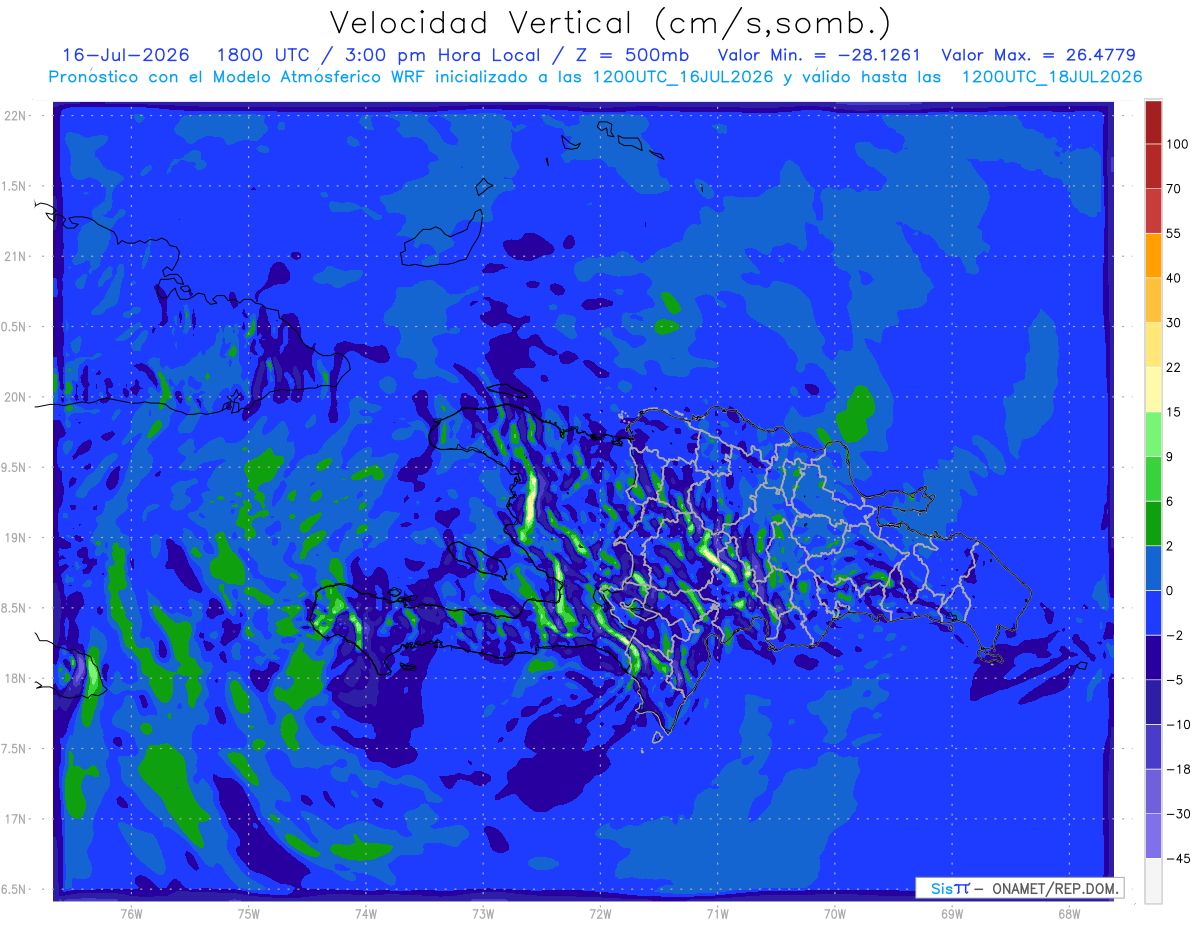Click the colorbar value "55"

(x=1174, y=233)
